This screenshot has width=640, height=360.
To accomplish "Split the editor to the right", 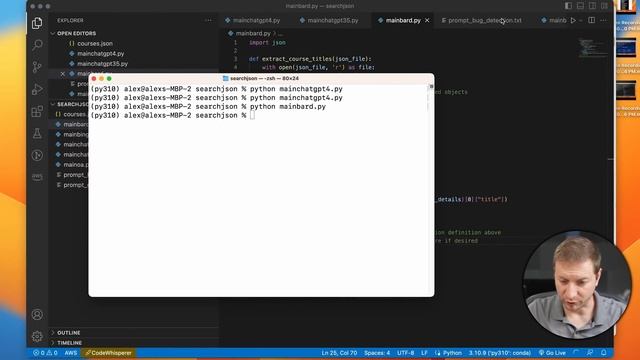I will click(x=591, y=20).
